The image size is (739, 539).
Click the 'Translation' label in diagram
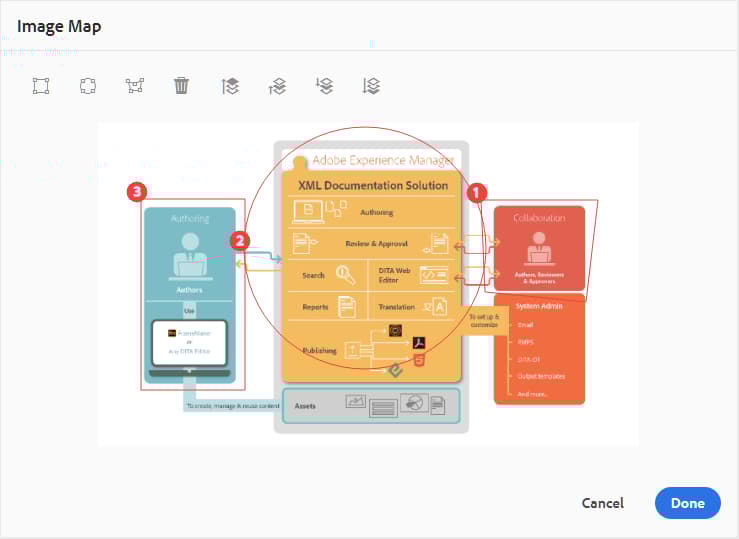[x=397, y=307]
